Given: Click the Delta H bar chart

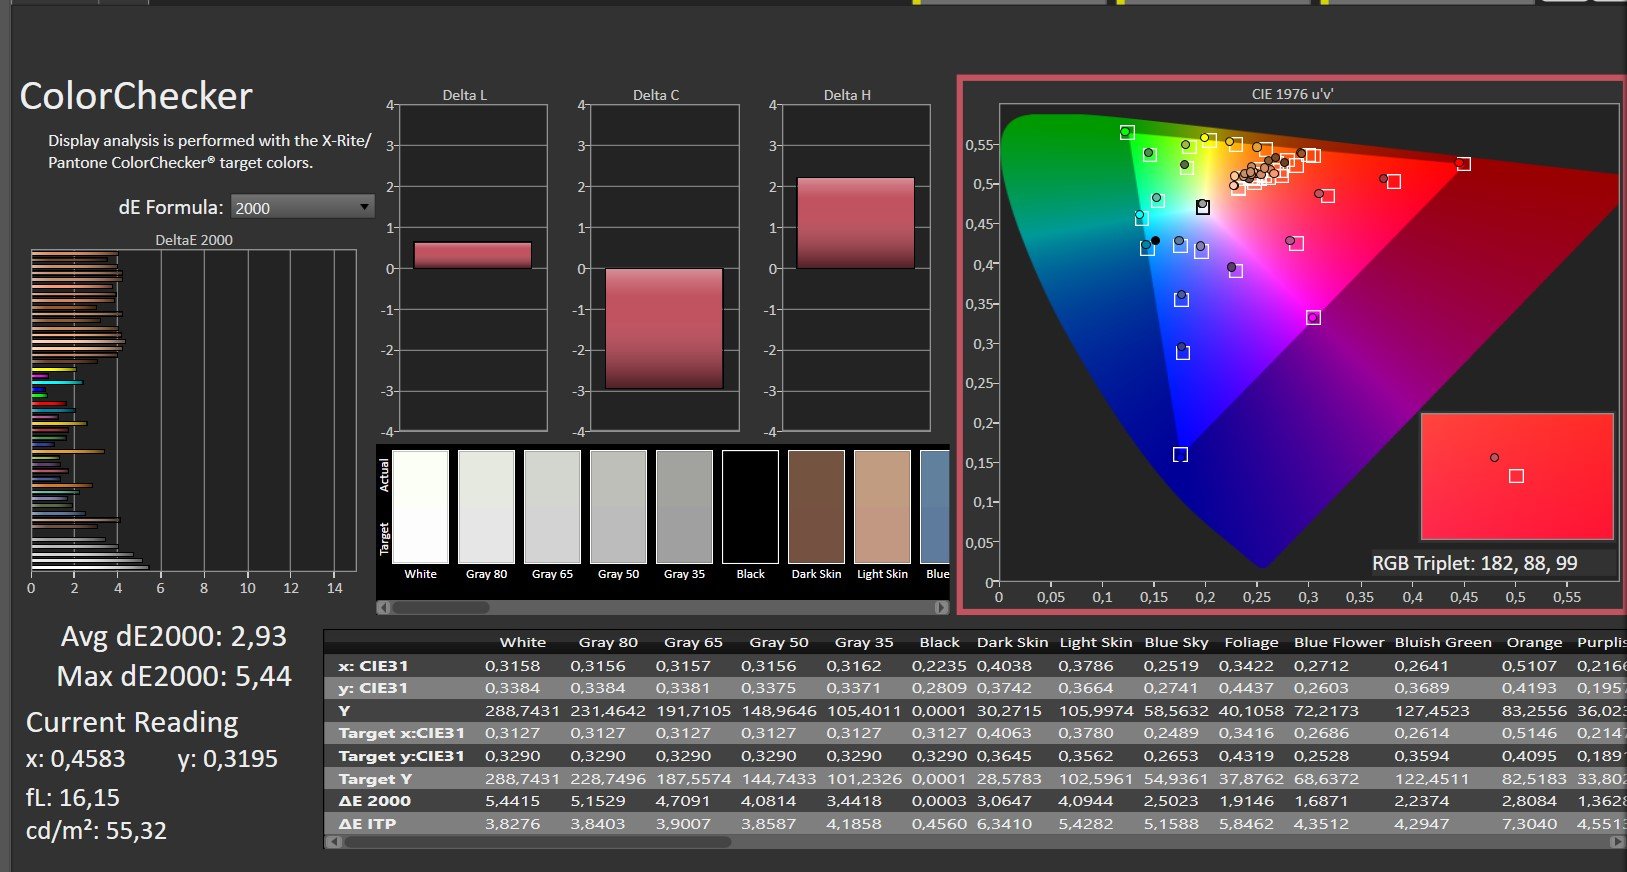Looking at the screenshot, I should pyautogui.click(x=855, y=267).
